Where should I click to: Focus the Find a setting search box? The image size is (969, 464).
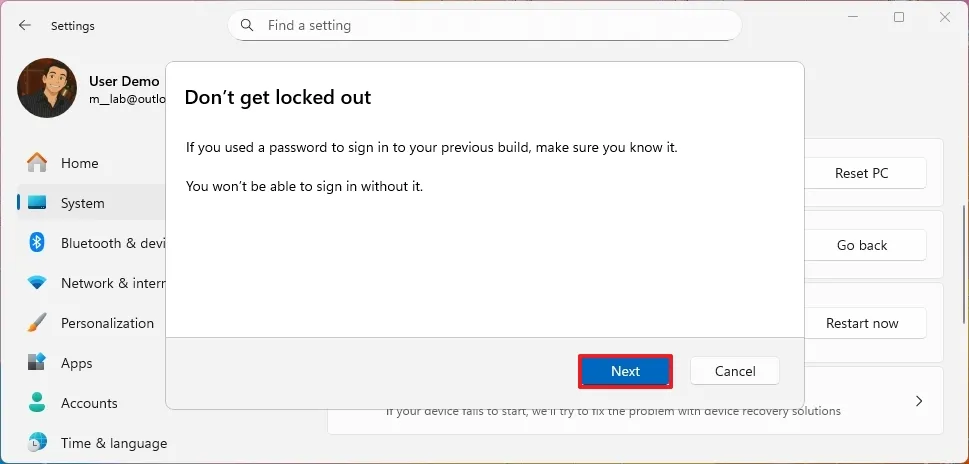point(490,25)
